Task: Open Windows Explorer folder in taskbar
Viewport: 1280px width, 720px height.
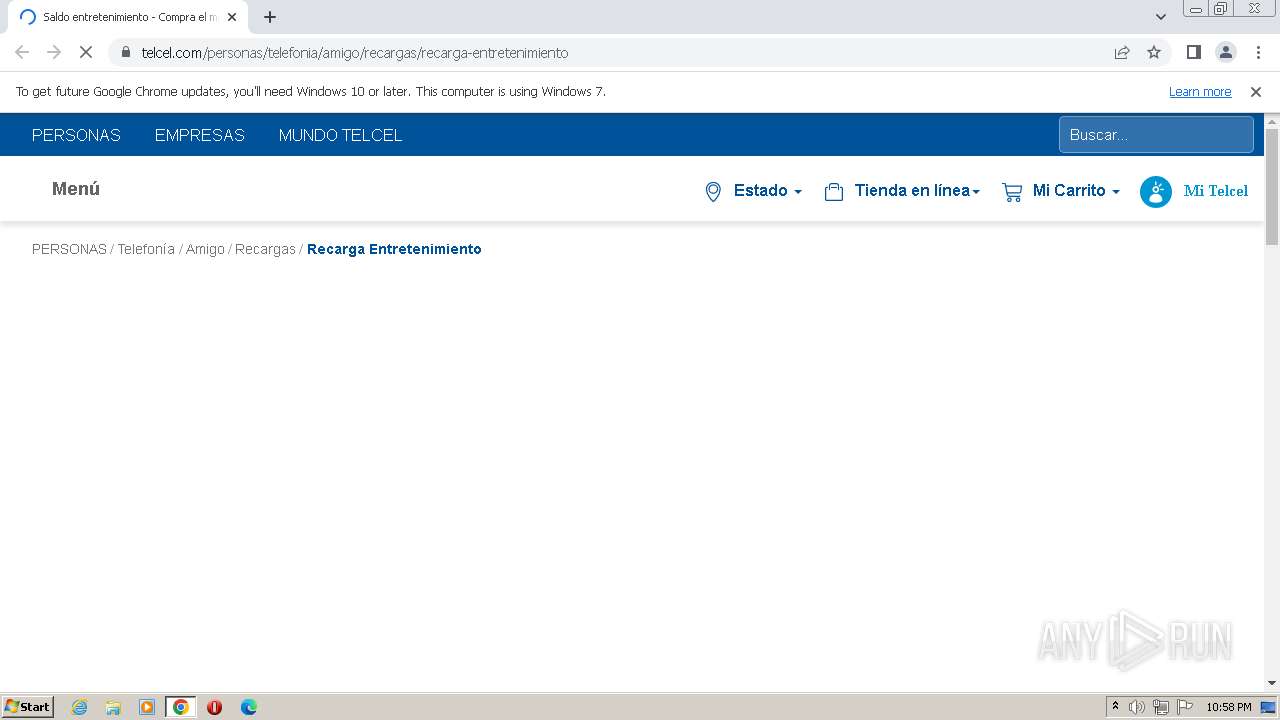Action: [113, 707]
